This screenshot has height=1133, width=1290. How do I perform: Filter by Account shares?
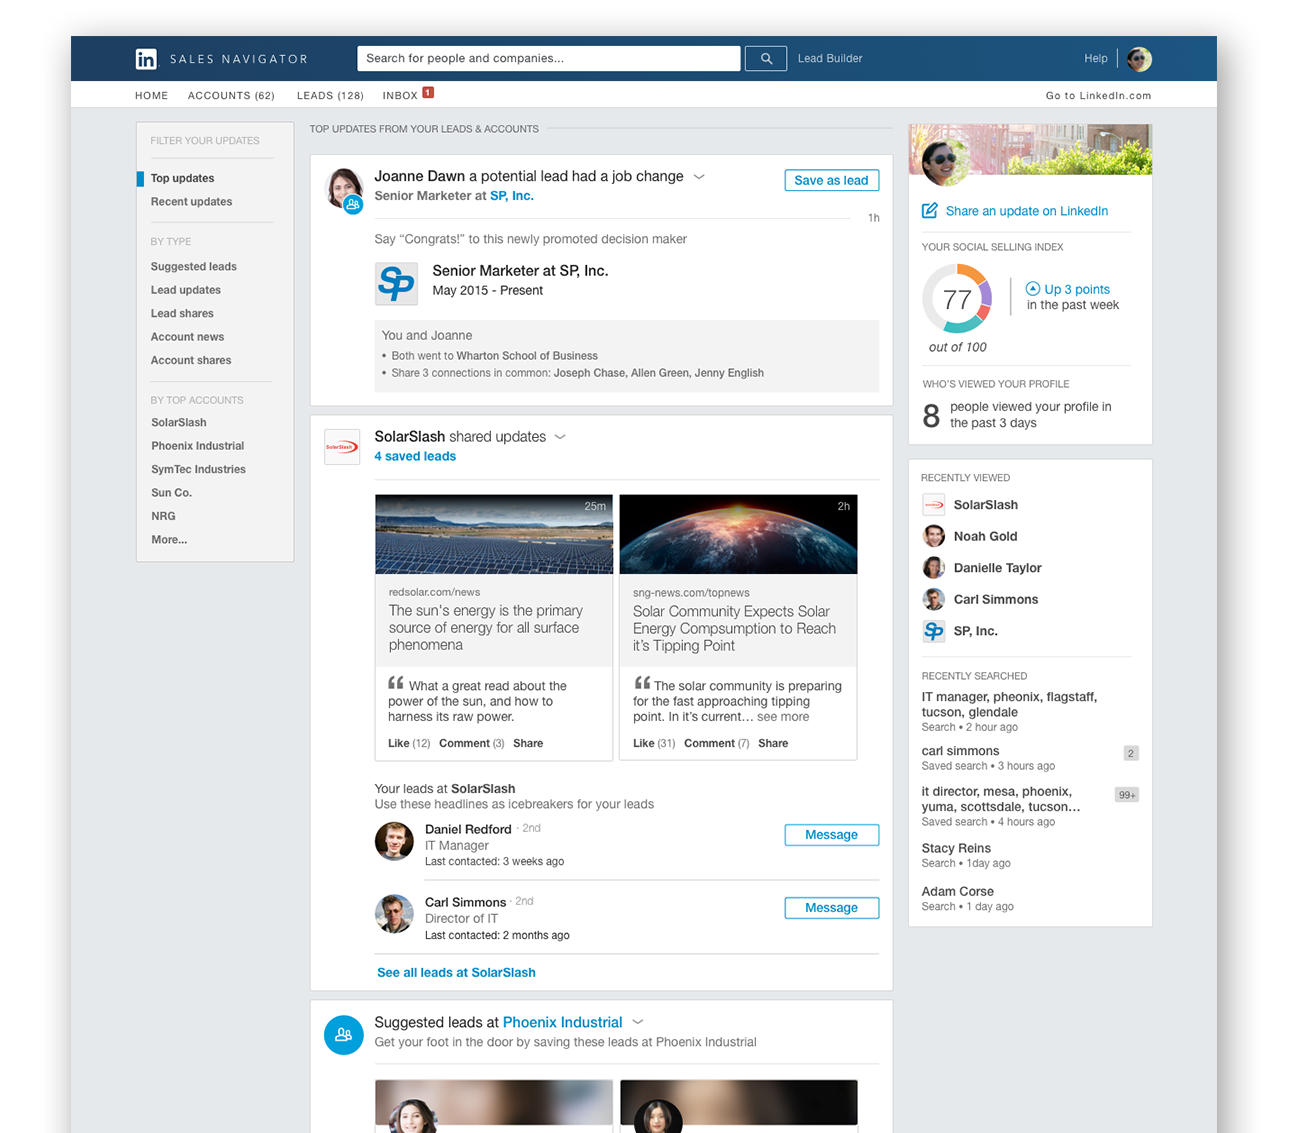(191, 361)
